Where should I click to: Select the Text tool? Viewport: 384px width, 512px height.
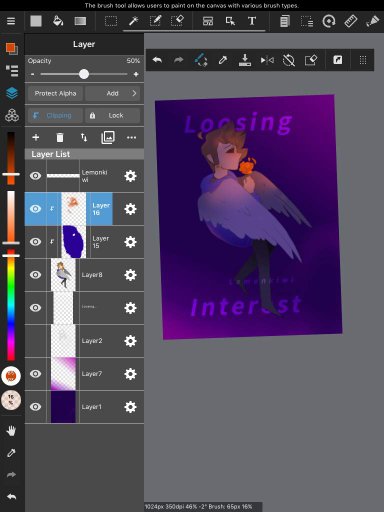[252, 21]
